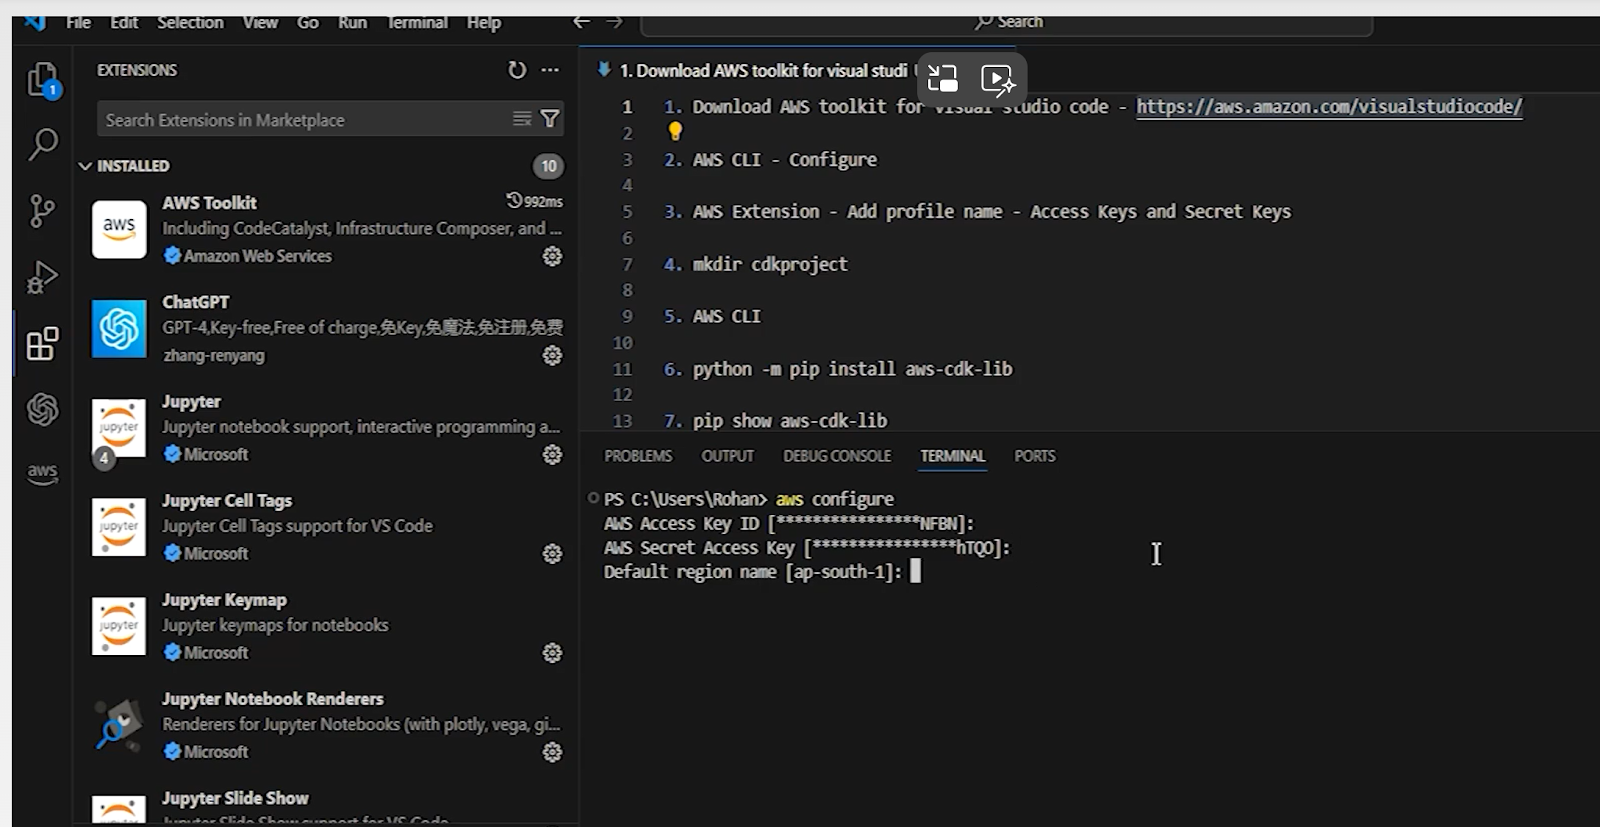The width and height of the screenshot is (1600, 827).
Task: Open the Terminal menu
Action: coord(417,22)
